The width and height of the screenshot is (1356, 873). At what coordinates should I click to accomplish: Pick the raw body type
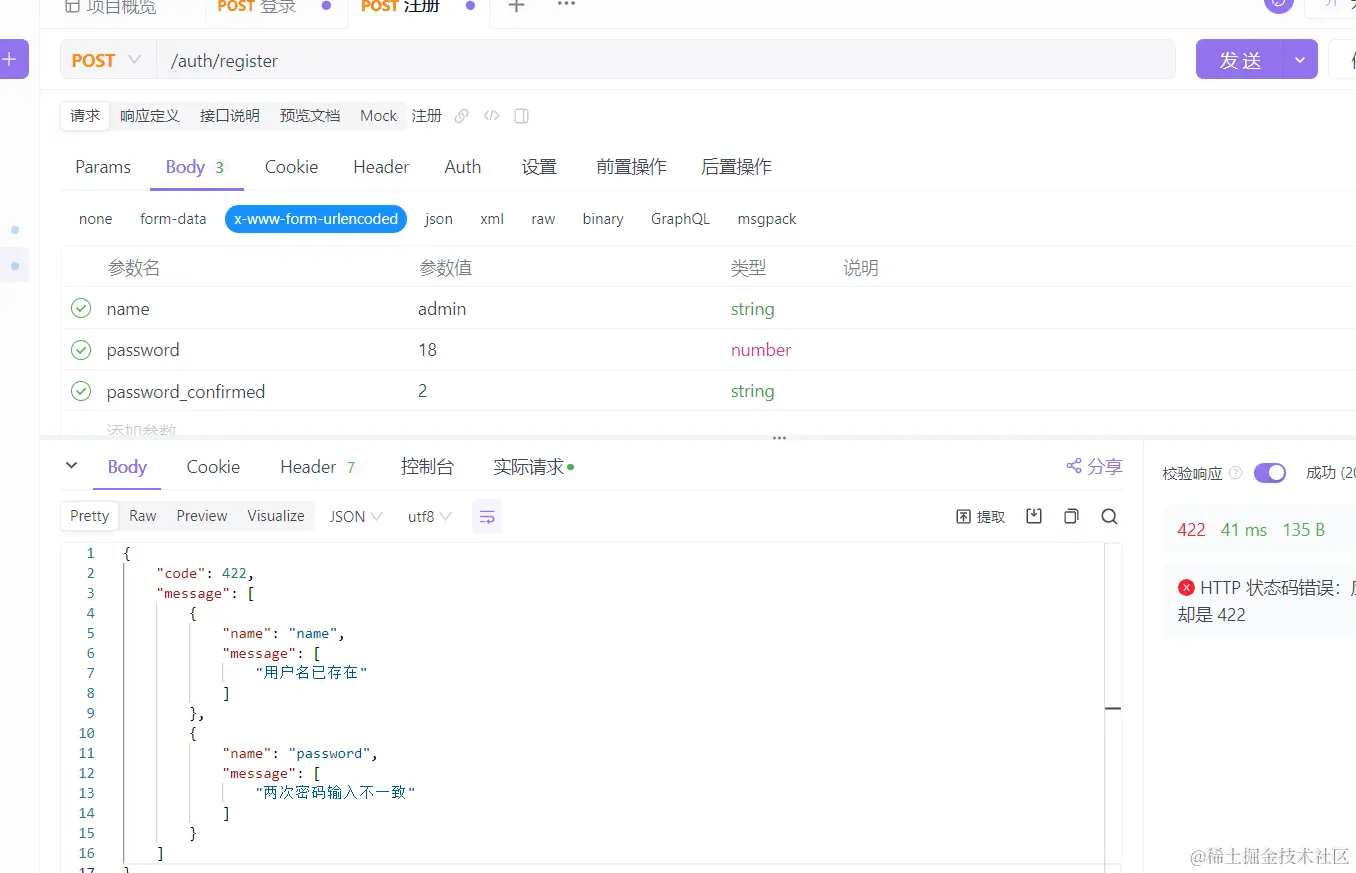pyautogui.click(x=543, y=219)
